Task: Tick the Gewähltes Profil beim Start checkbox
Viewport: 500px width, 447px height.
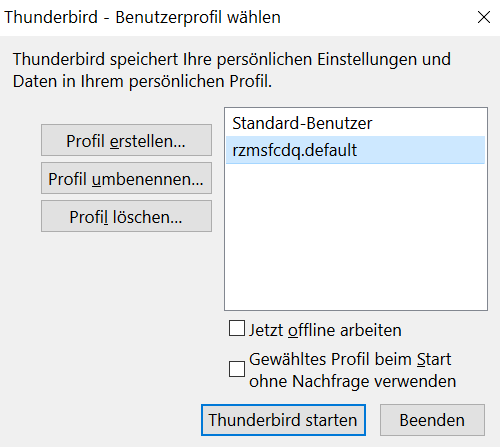Action: pyautogui.click(x=237, y=369)
